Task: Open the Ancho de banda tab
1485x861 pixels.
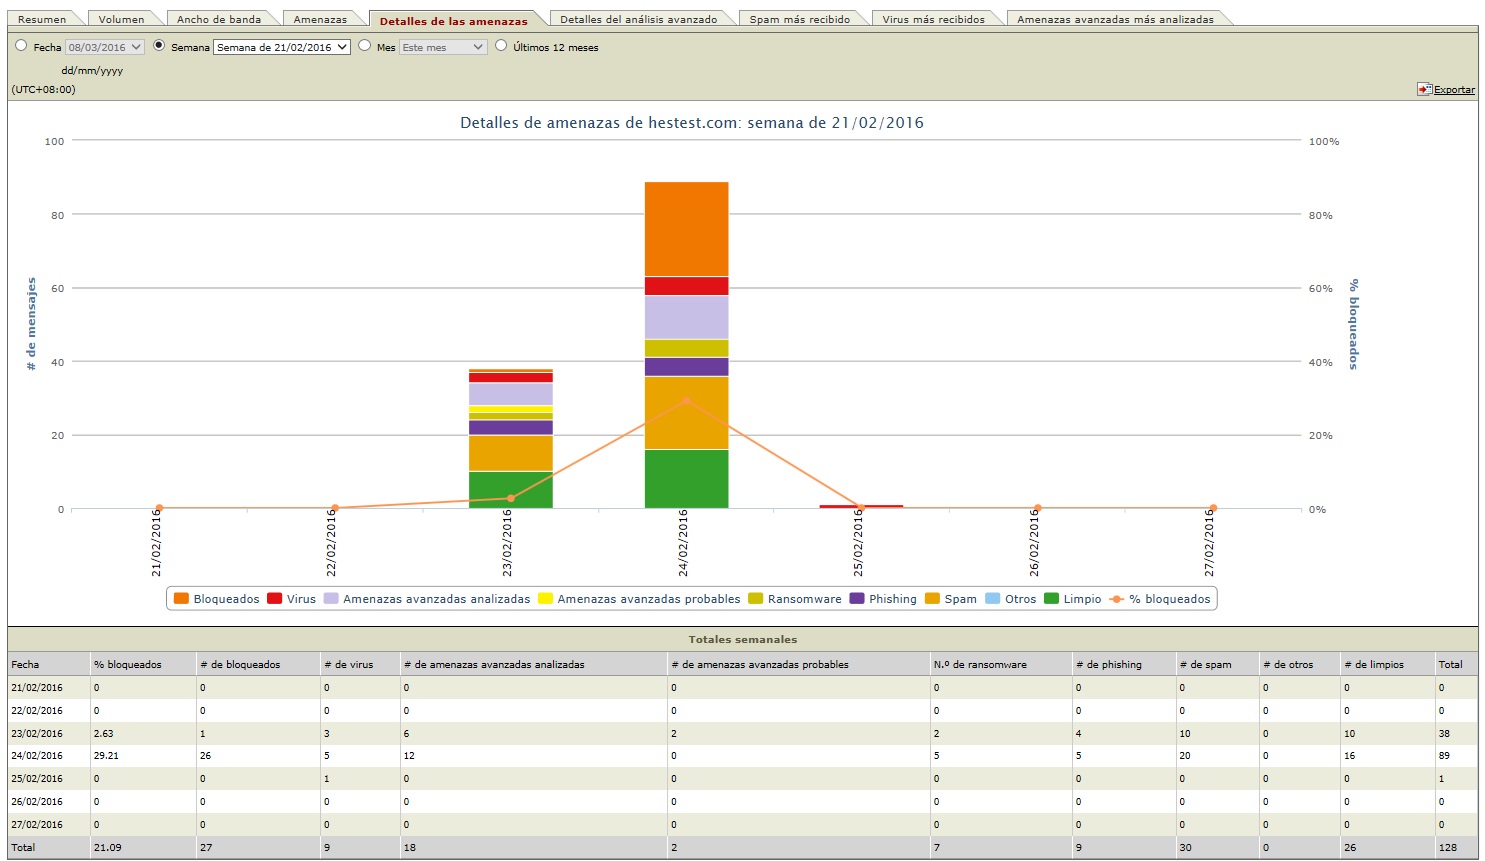Action: pyautogui.click(x=219, y=19)
